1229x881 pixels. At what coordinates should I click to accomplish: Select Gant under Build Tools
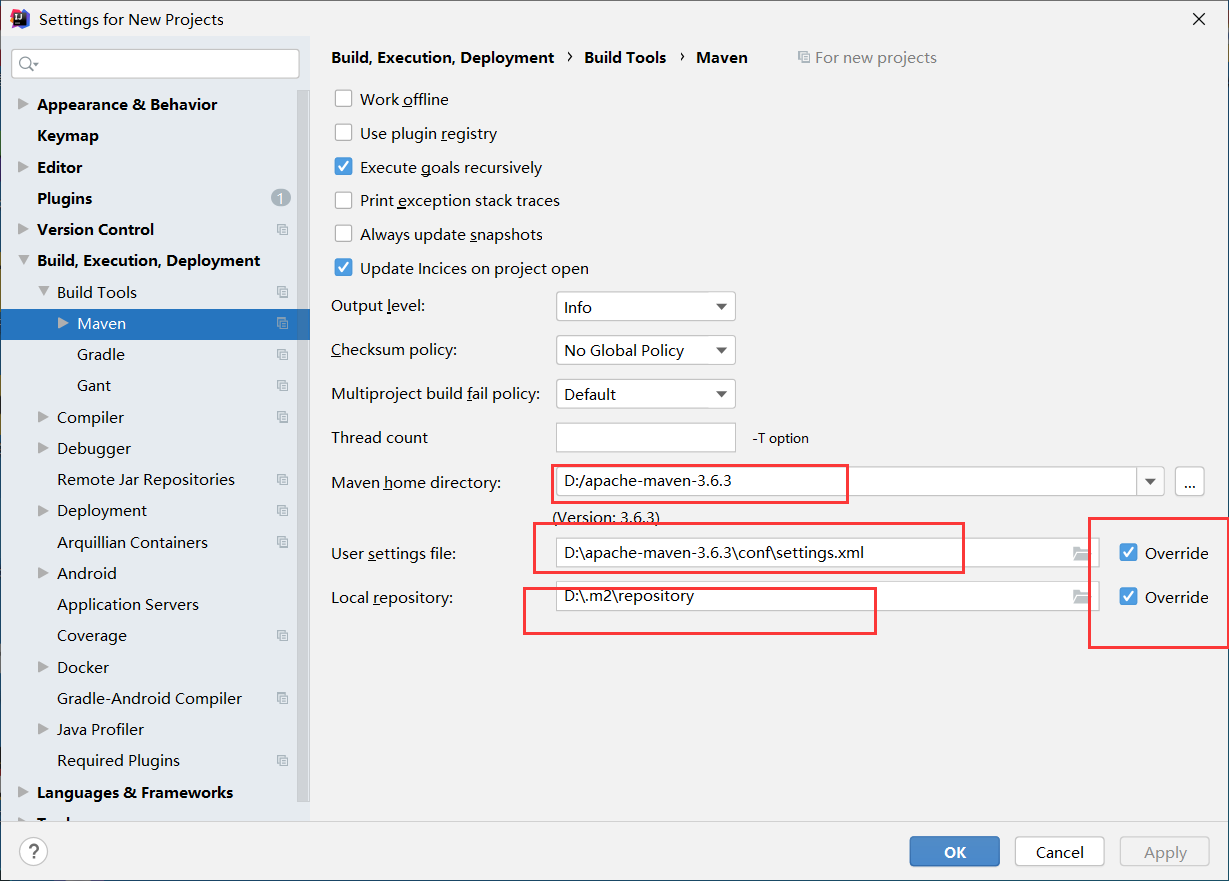pos(94,386)
